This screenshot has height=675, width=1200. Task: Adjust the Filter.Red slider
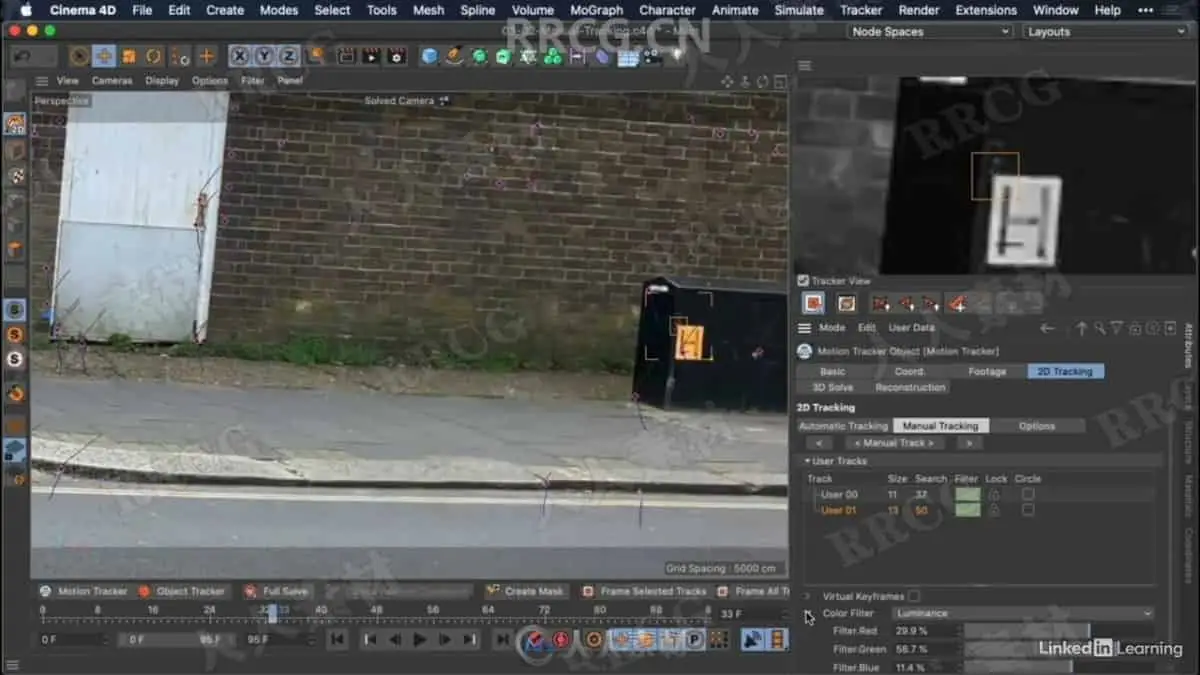[x=1058, y=631]
